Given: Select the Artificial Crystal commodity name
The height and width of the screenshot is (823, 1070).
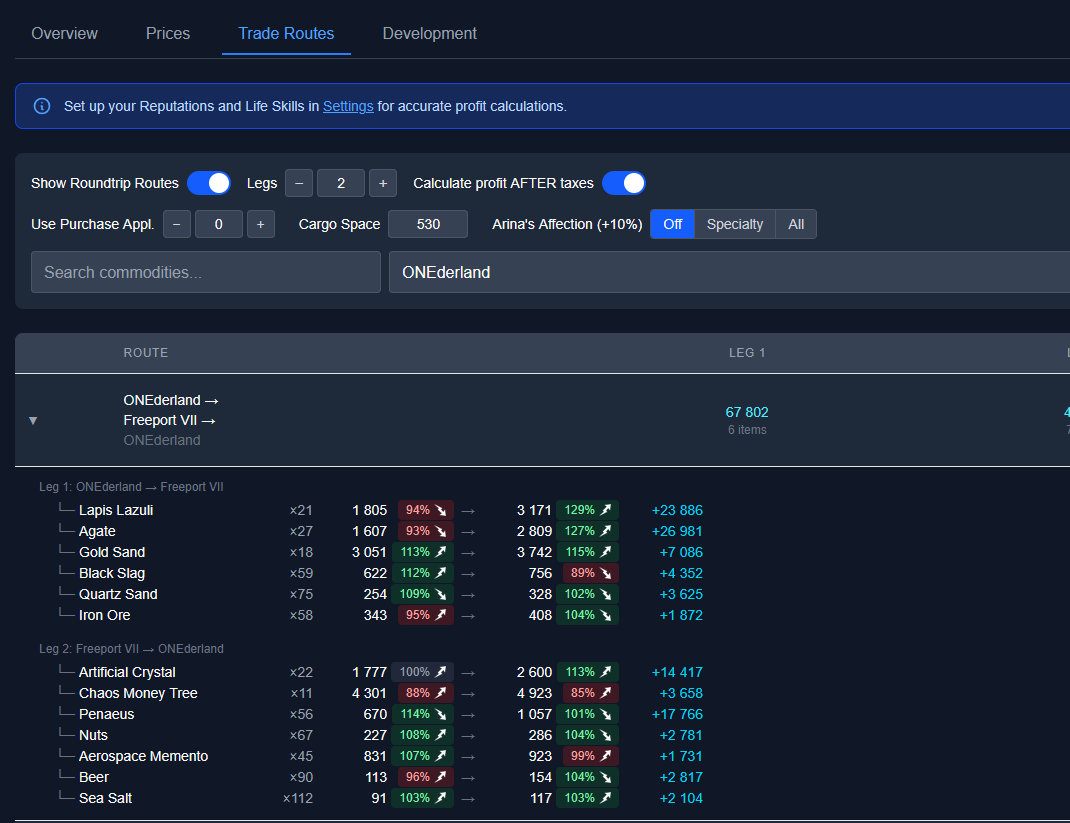Looking at the screenshot, I should [127, 672].
